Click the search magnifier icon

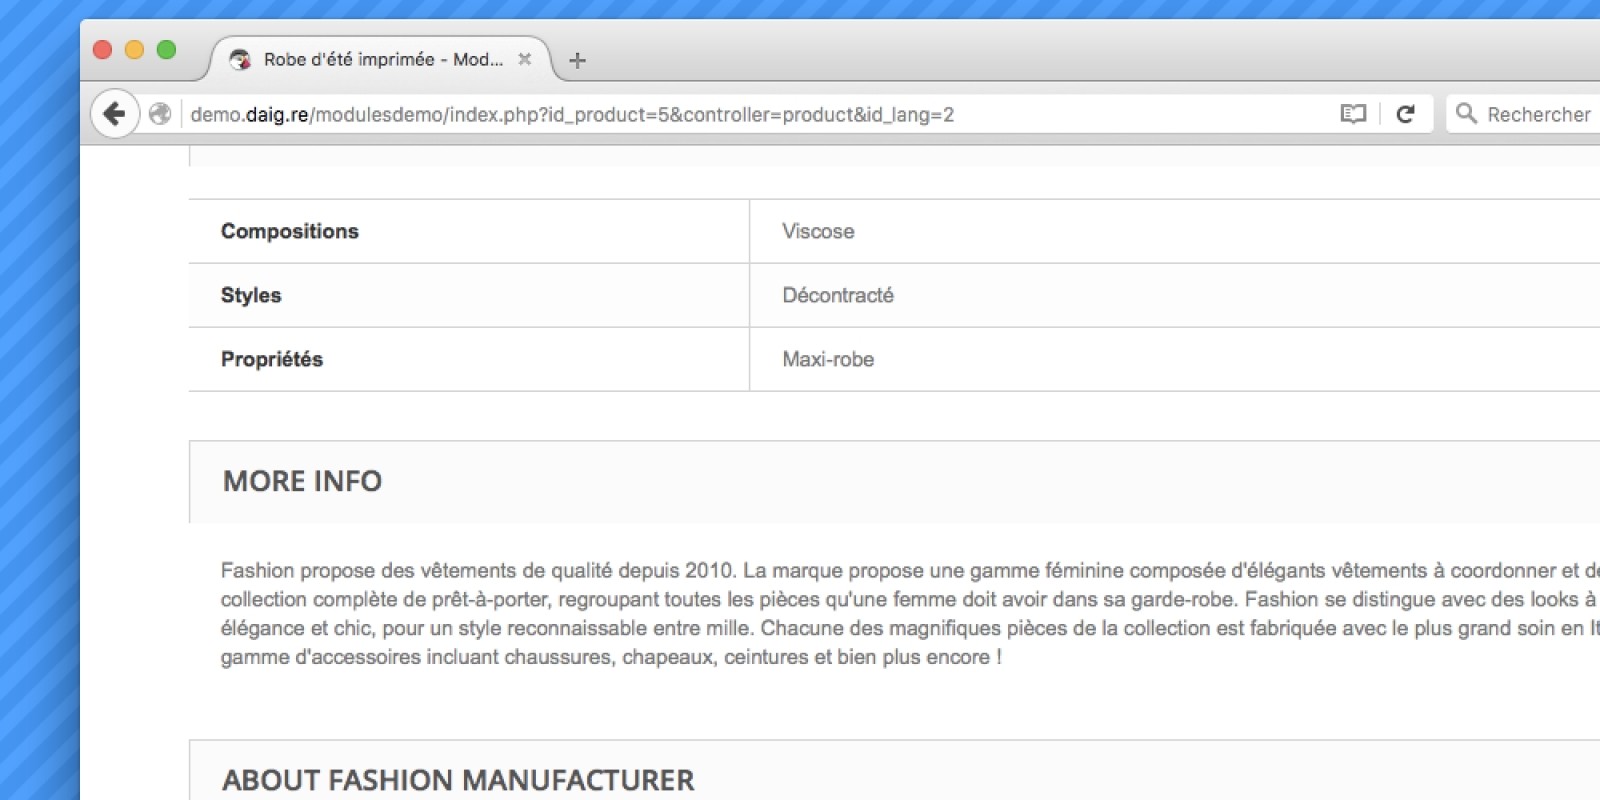(1466, 113)
